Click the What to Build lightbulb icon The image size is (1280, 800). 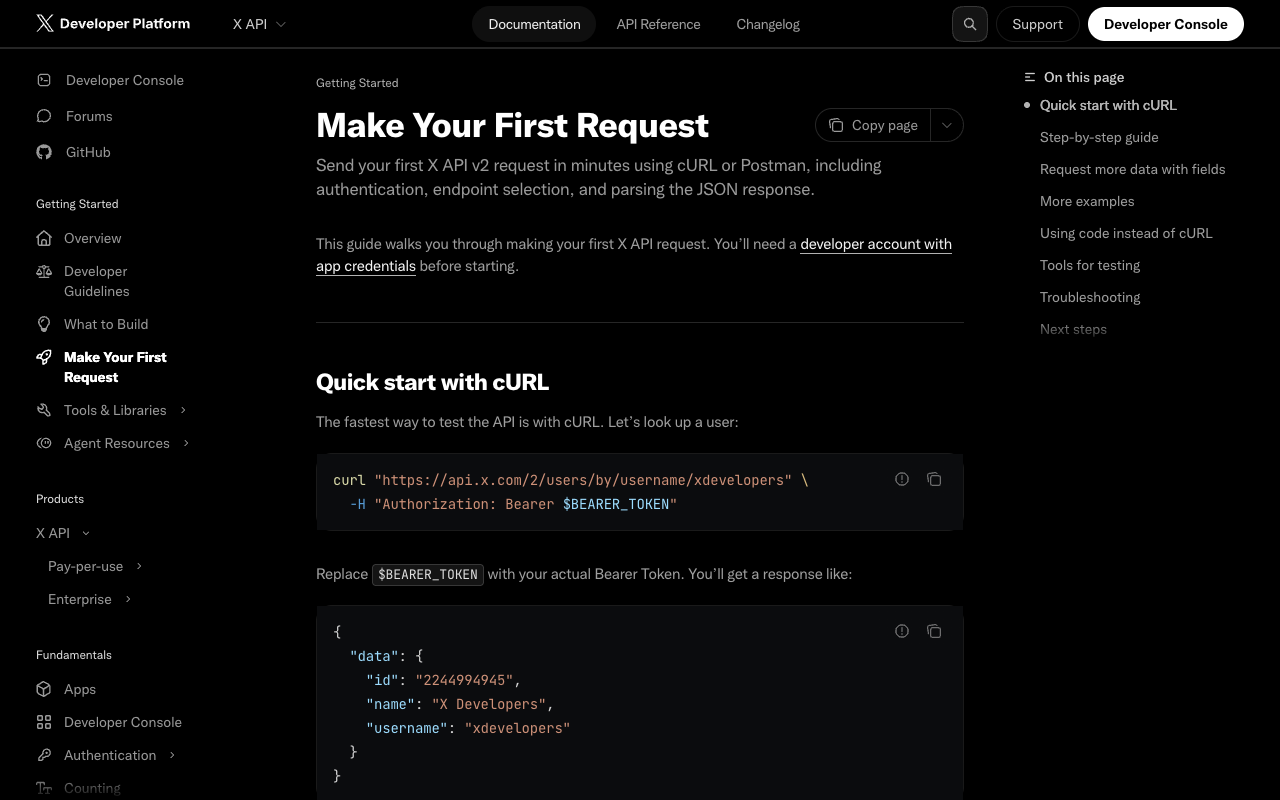point(44,324)
